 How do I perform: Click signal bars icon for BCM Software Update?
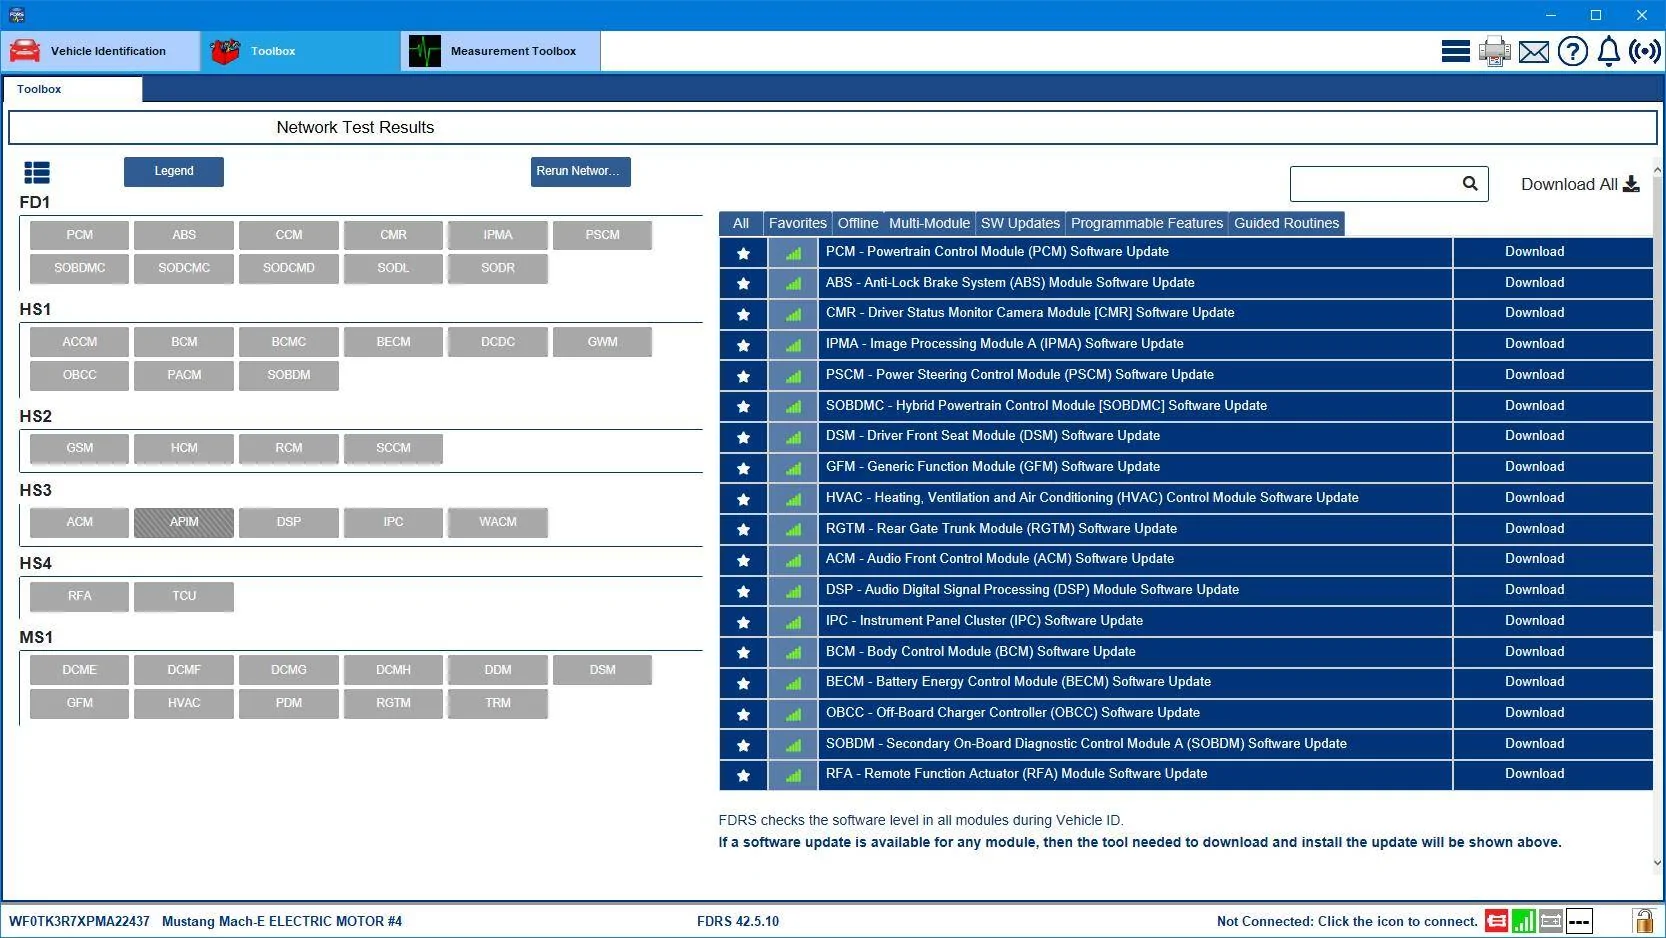click(793, 652)
